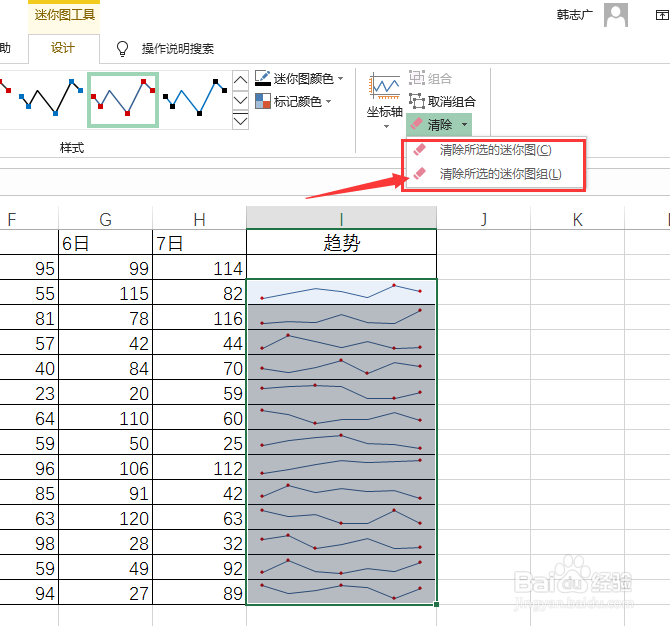Move the style gallery up one row
The height and width of the screenshot is (626, 670).
pyautogui.click(x=241, y=80)
